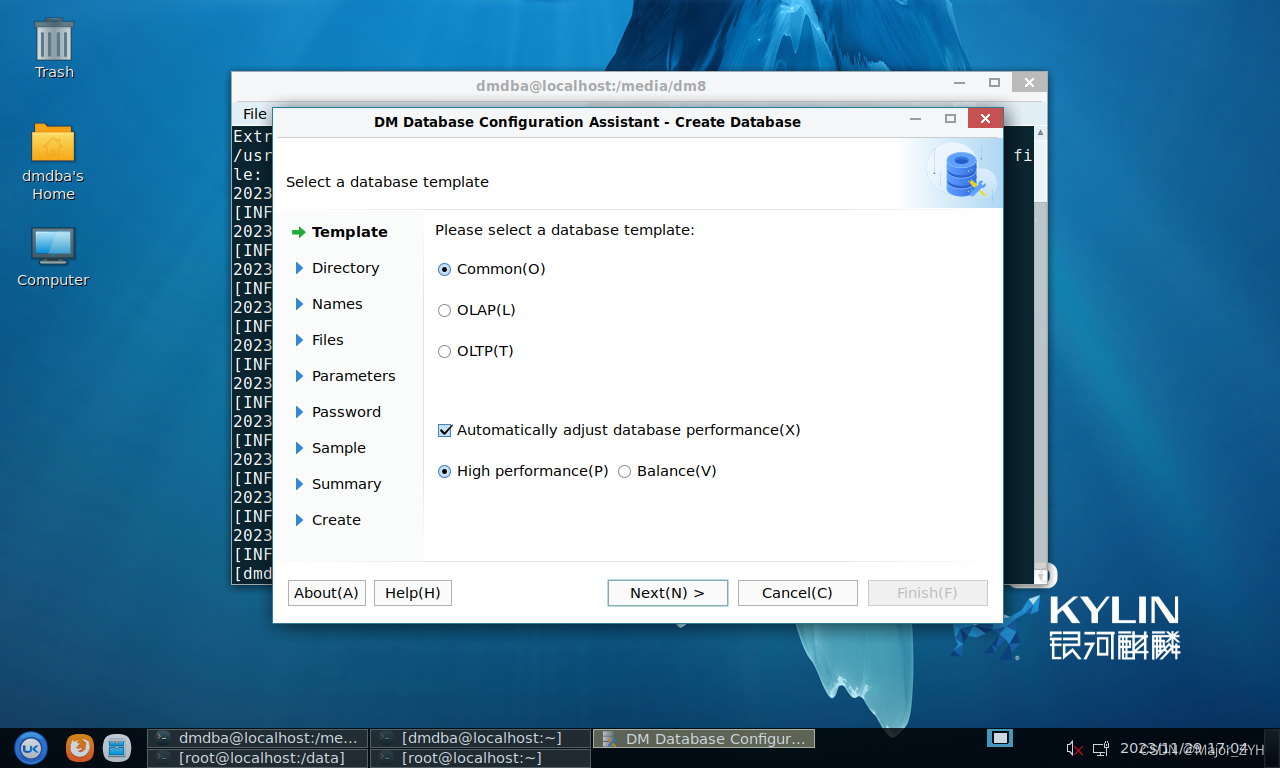
Task: Switch to root@localhost:/data taskbar window
Action: [258, 758]
